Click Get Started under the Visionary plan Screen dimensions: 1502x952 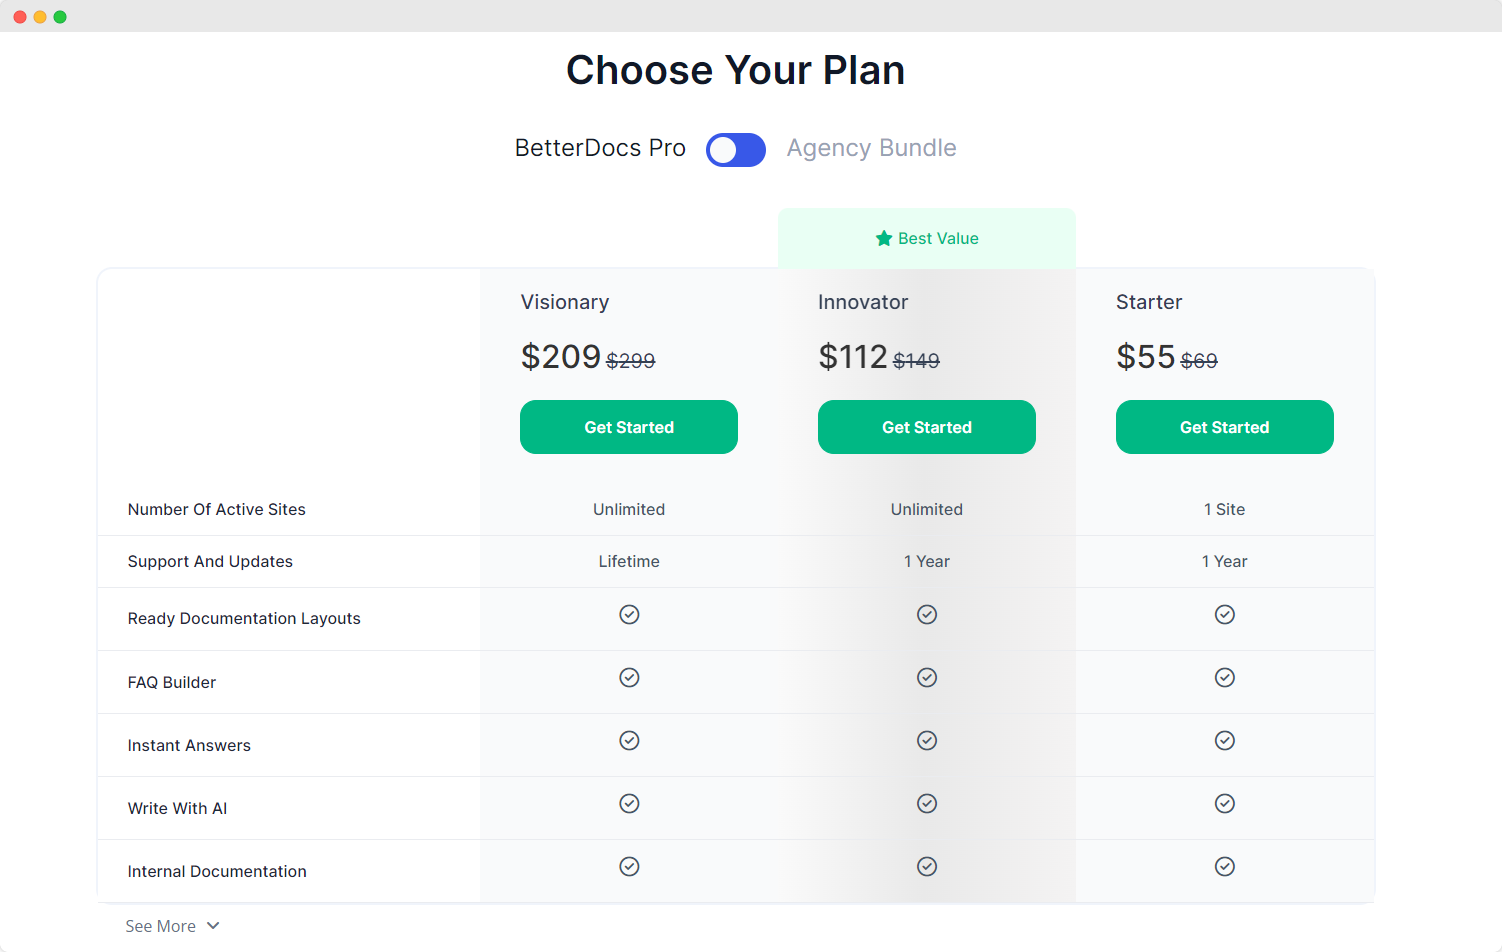[x=629, y=427]
